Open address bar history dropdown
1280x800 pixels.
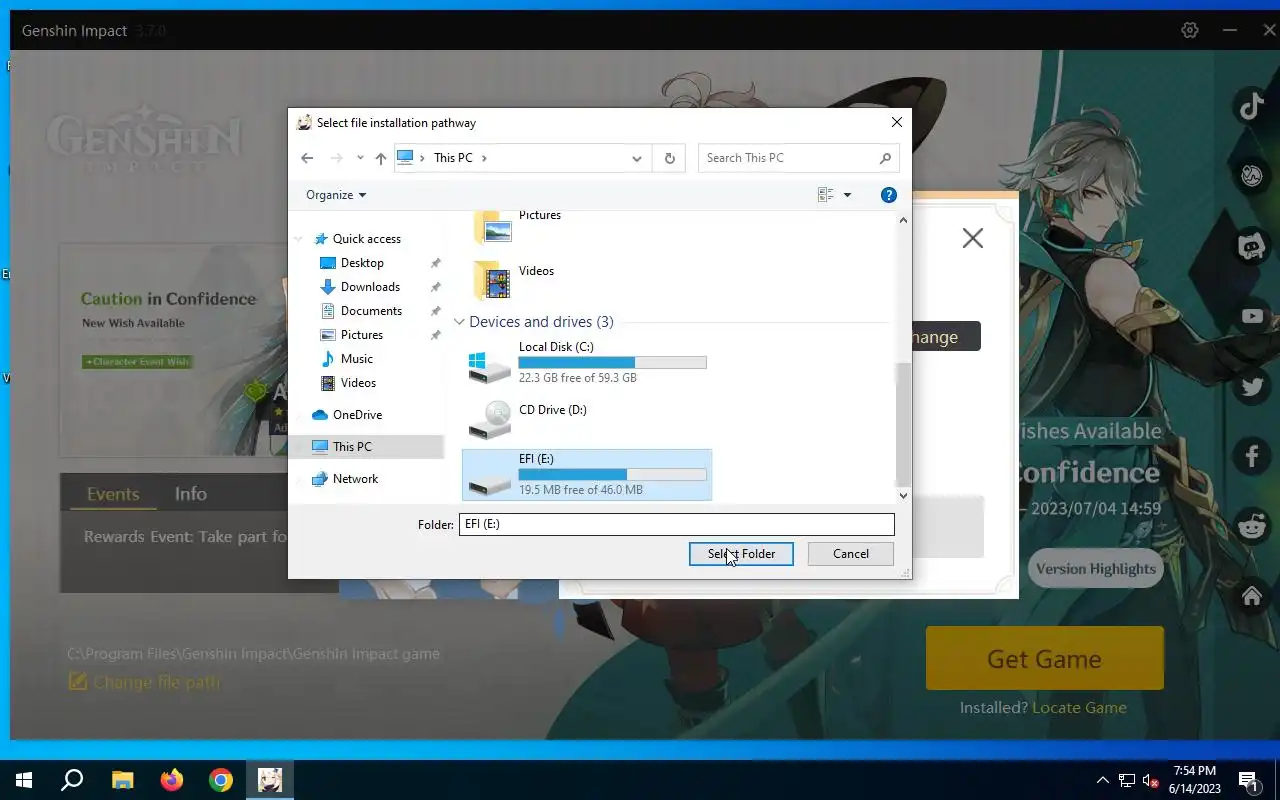pos(637,158)
